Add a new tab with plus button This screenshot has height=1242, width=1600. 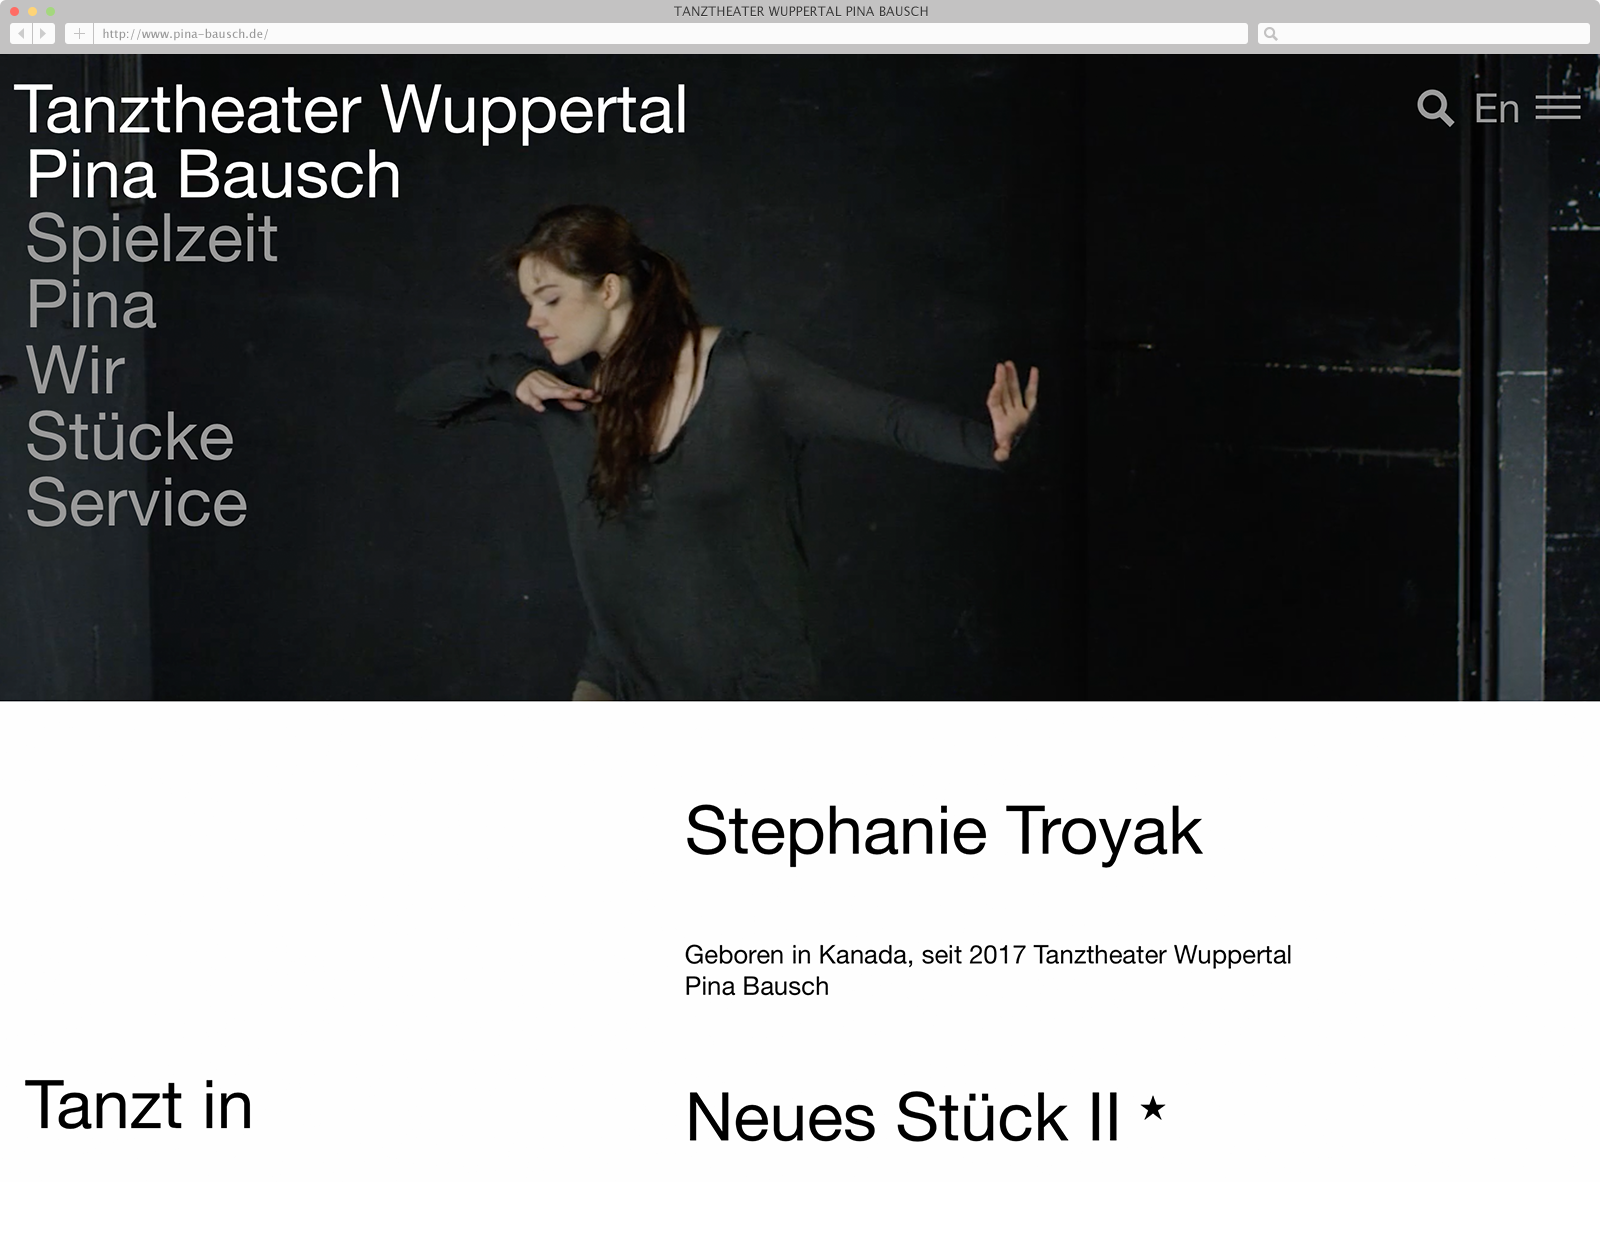coord(79,34)
